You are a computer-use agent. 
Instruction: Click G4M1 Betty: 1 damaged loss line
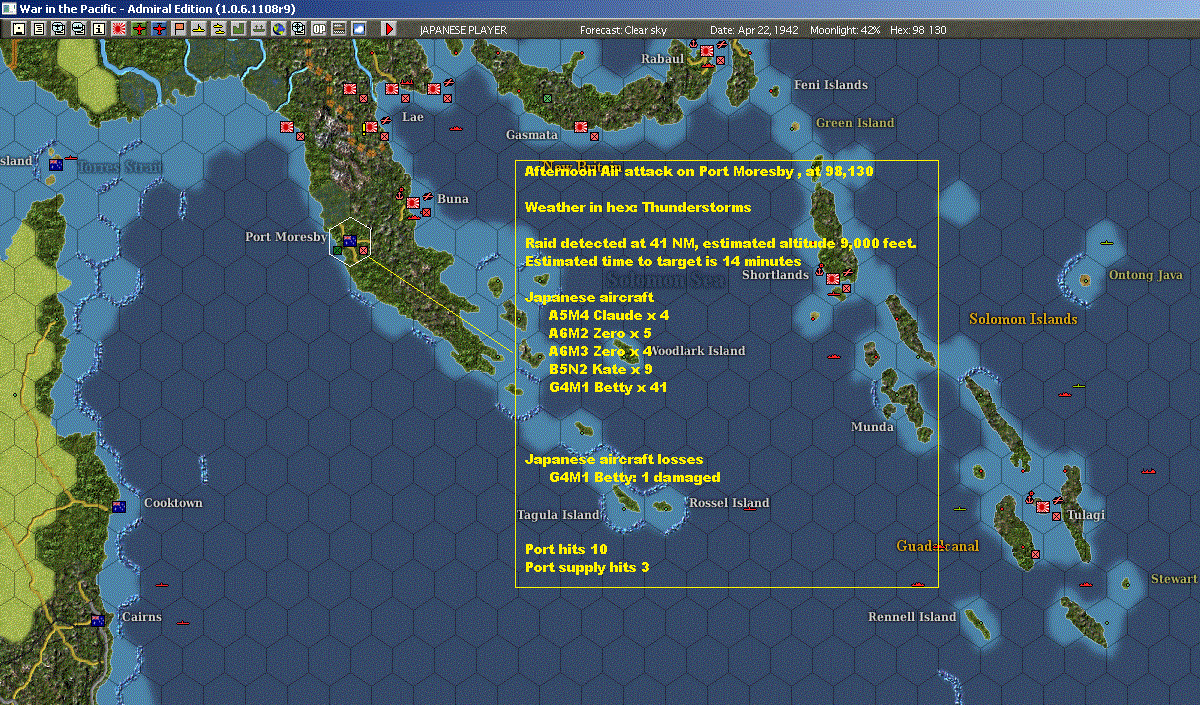coord(635,477)
